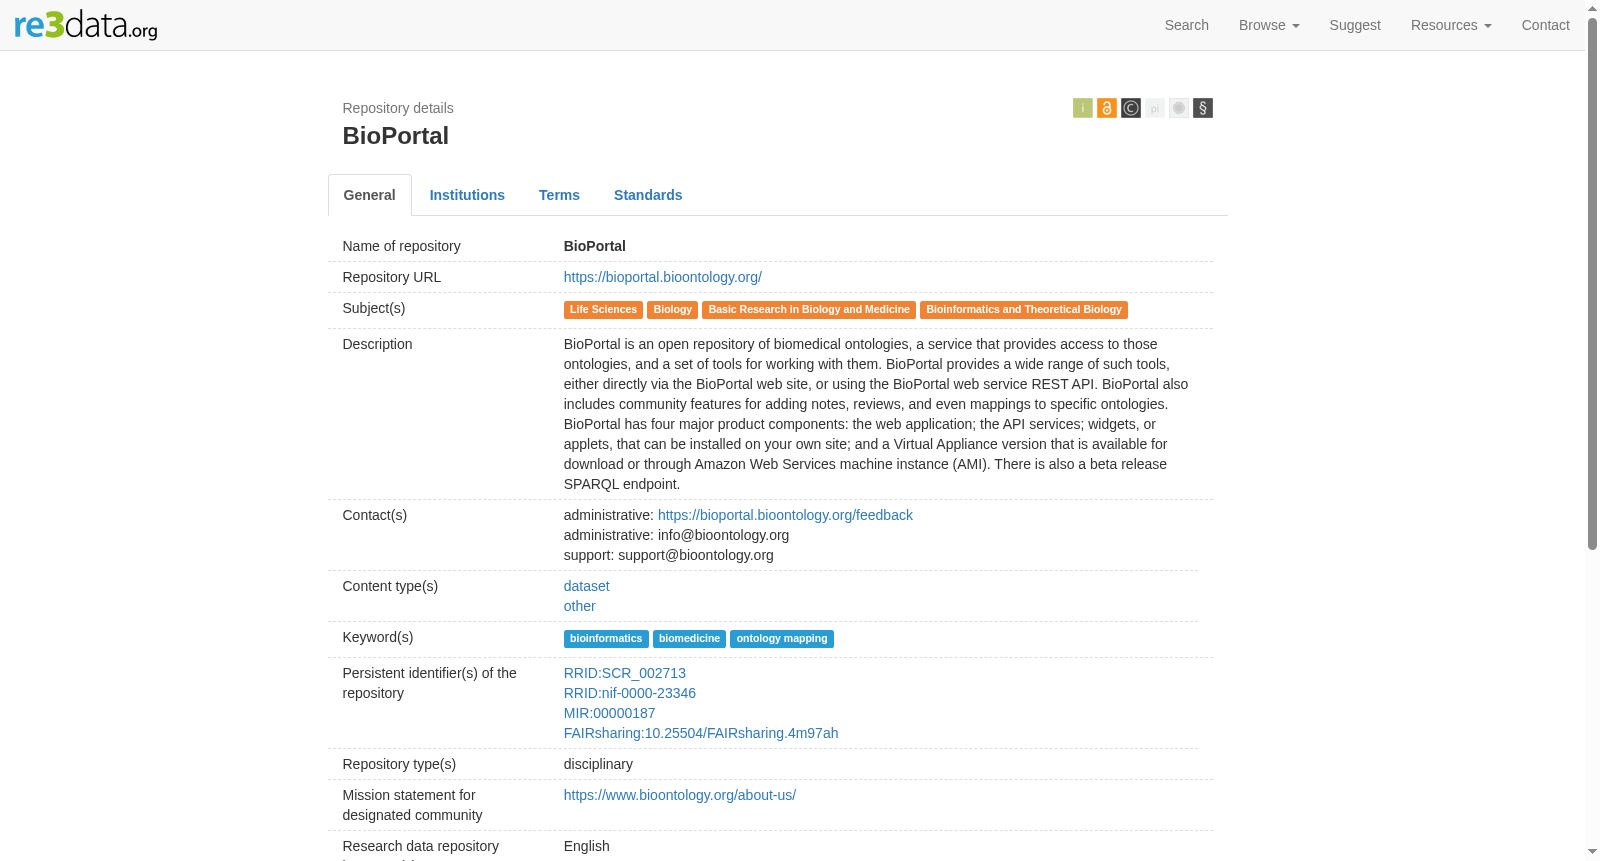Open the bioportal.bioontology.org repository URL

663,277
